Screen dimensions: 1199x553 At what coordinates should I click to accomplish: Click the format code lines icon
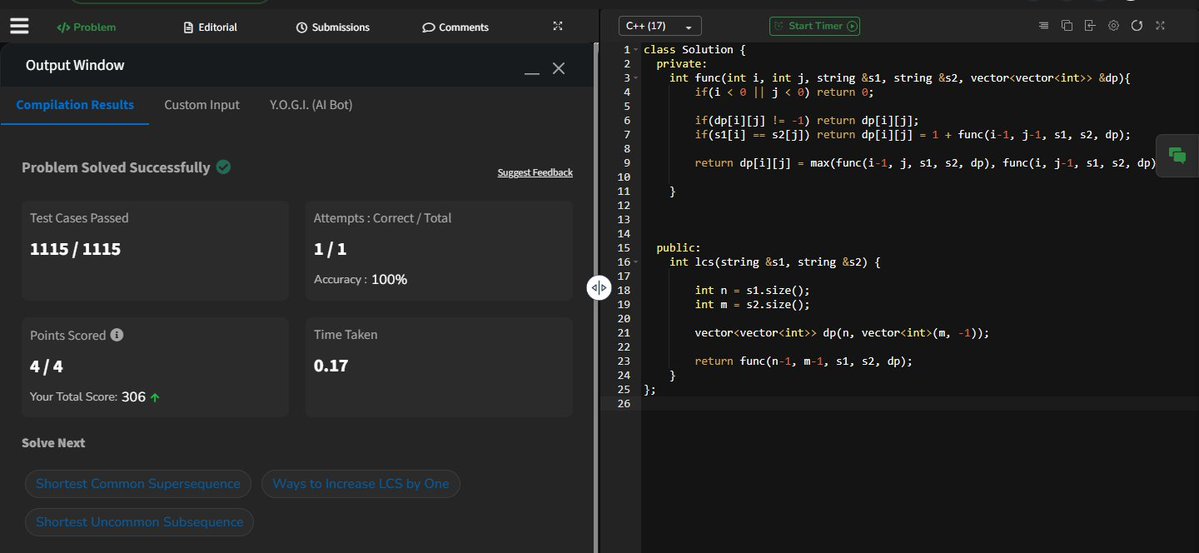tap(1044, 26)
